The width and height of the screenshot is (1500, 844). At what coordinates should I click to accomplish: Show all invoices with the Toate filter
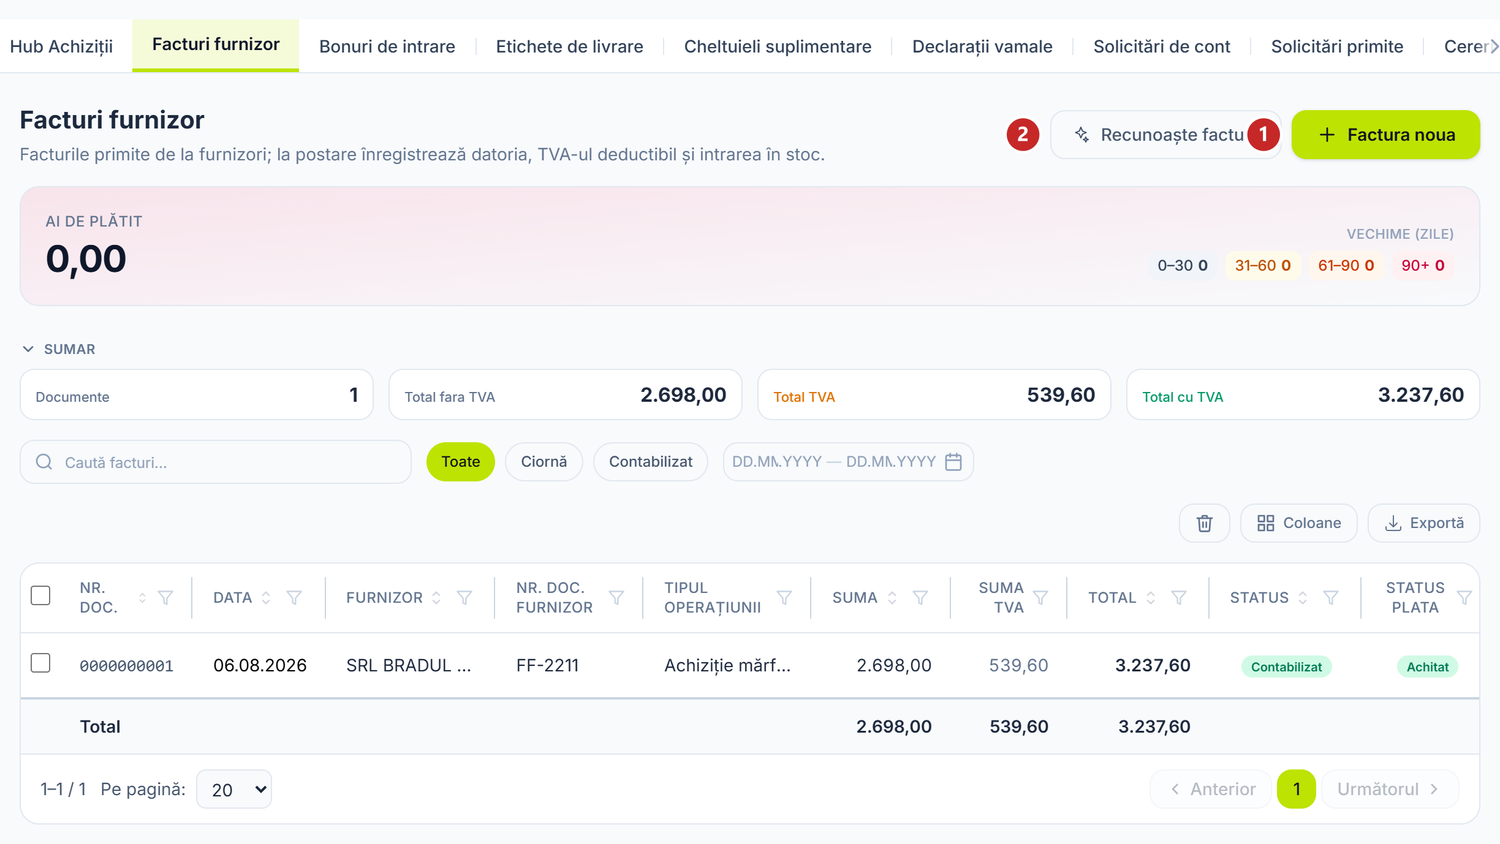[x=461, y=462]
